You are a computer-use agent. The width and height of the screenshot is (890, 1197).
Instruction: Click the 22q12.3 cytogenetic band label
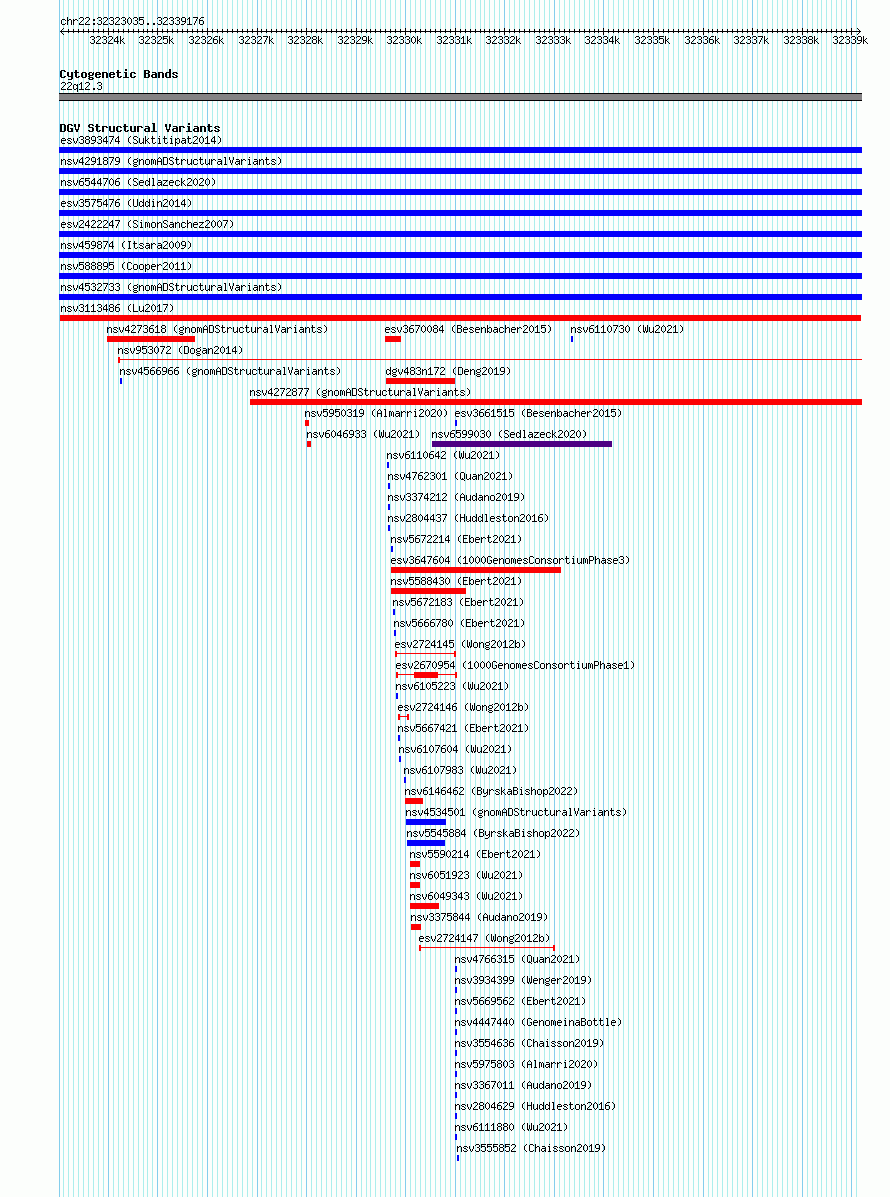point(81,86)
